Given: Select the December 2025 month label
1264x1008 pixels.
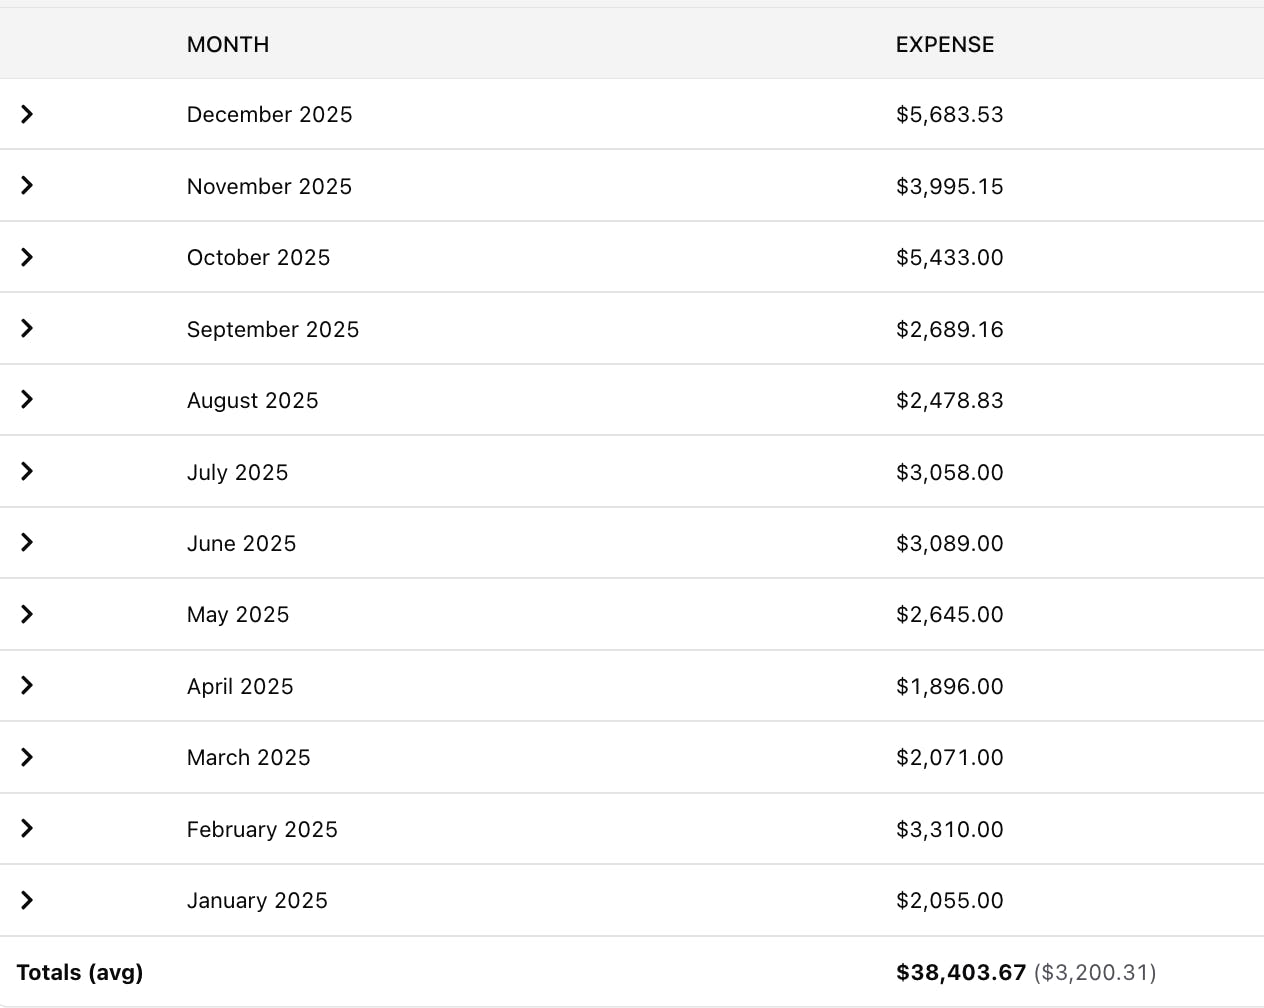Looking at the screenshot, I should point(269,115).
